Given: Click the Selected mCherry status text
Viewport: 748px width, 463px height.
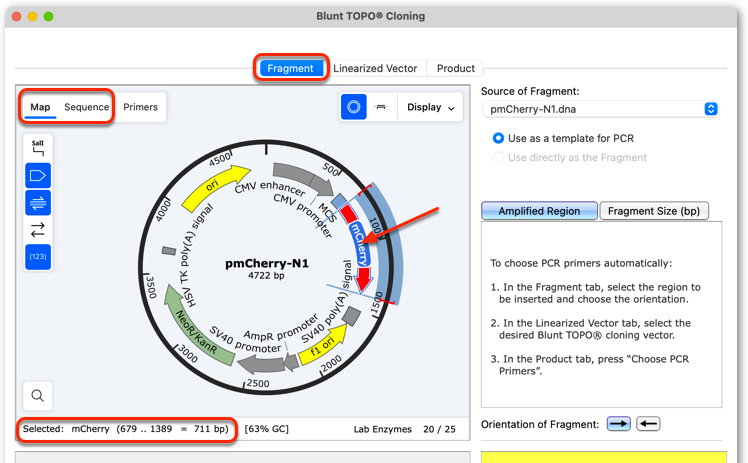Looking at the screenshot, I should tap(126, 429).
